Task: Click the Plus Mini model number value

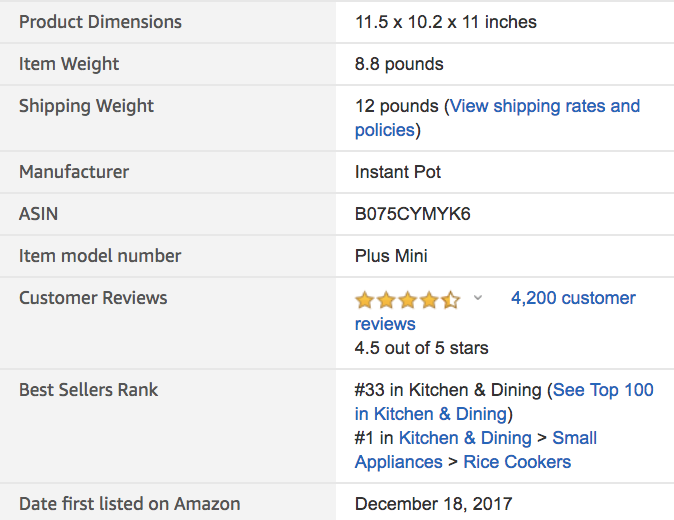Action: click(x=391, y=256)
